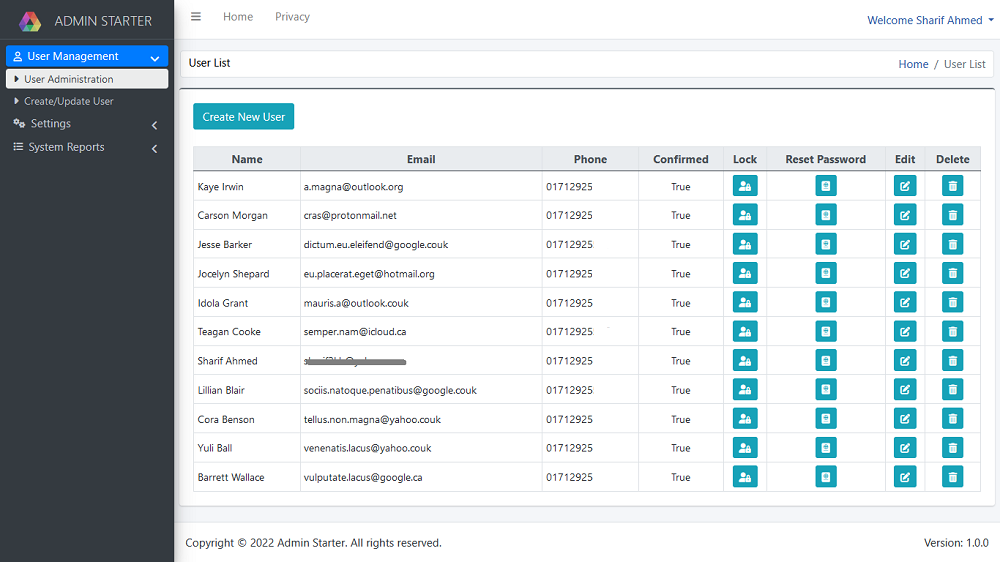Select Create/Update User in sidebar

(x=68, y=101)
